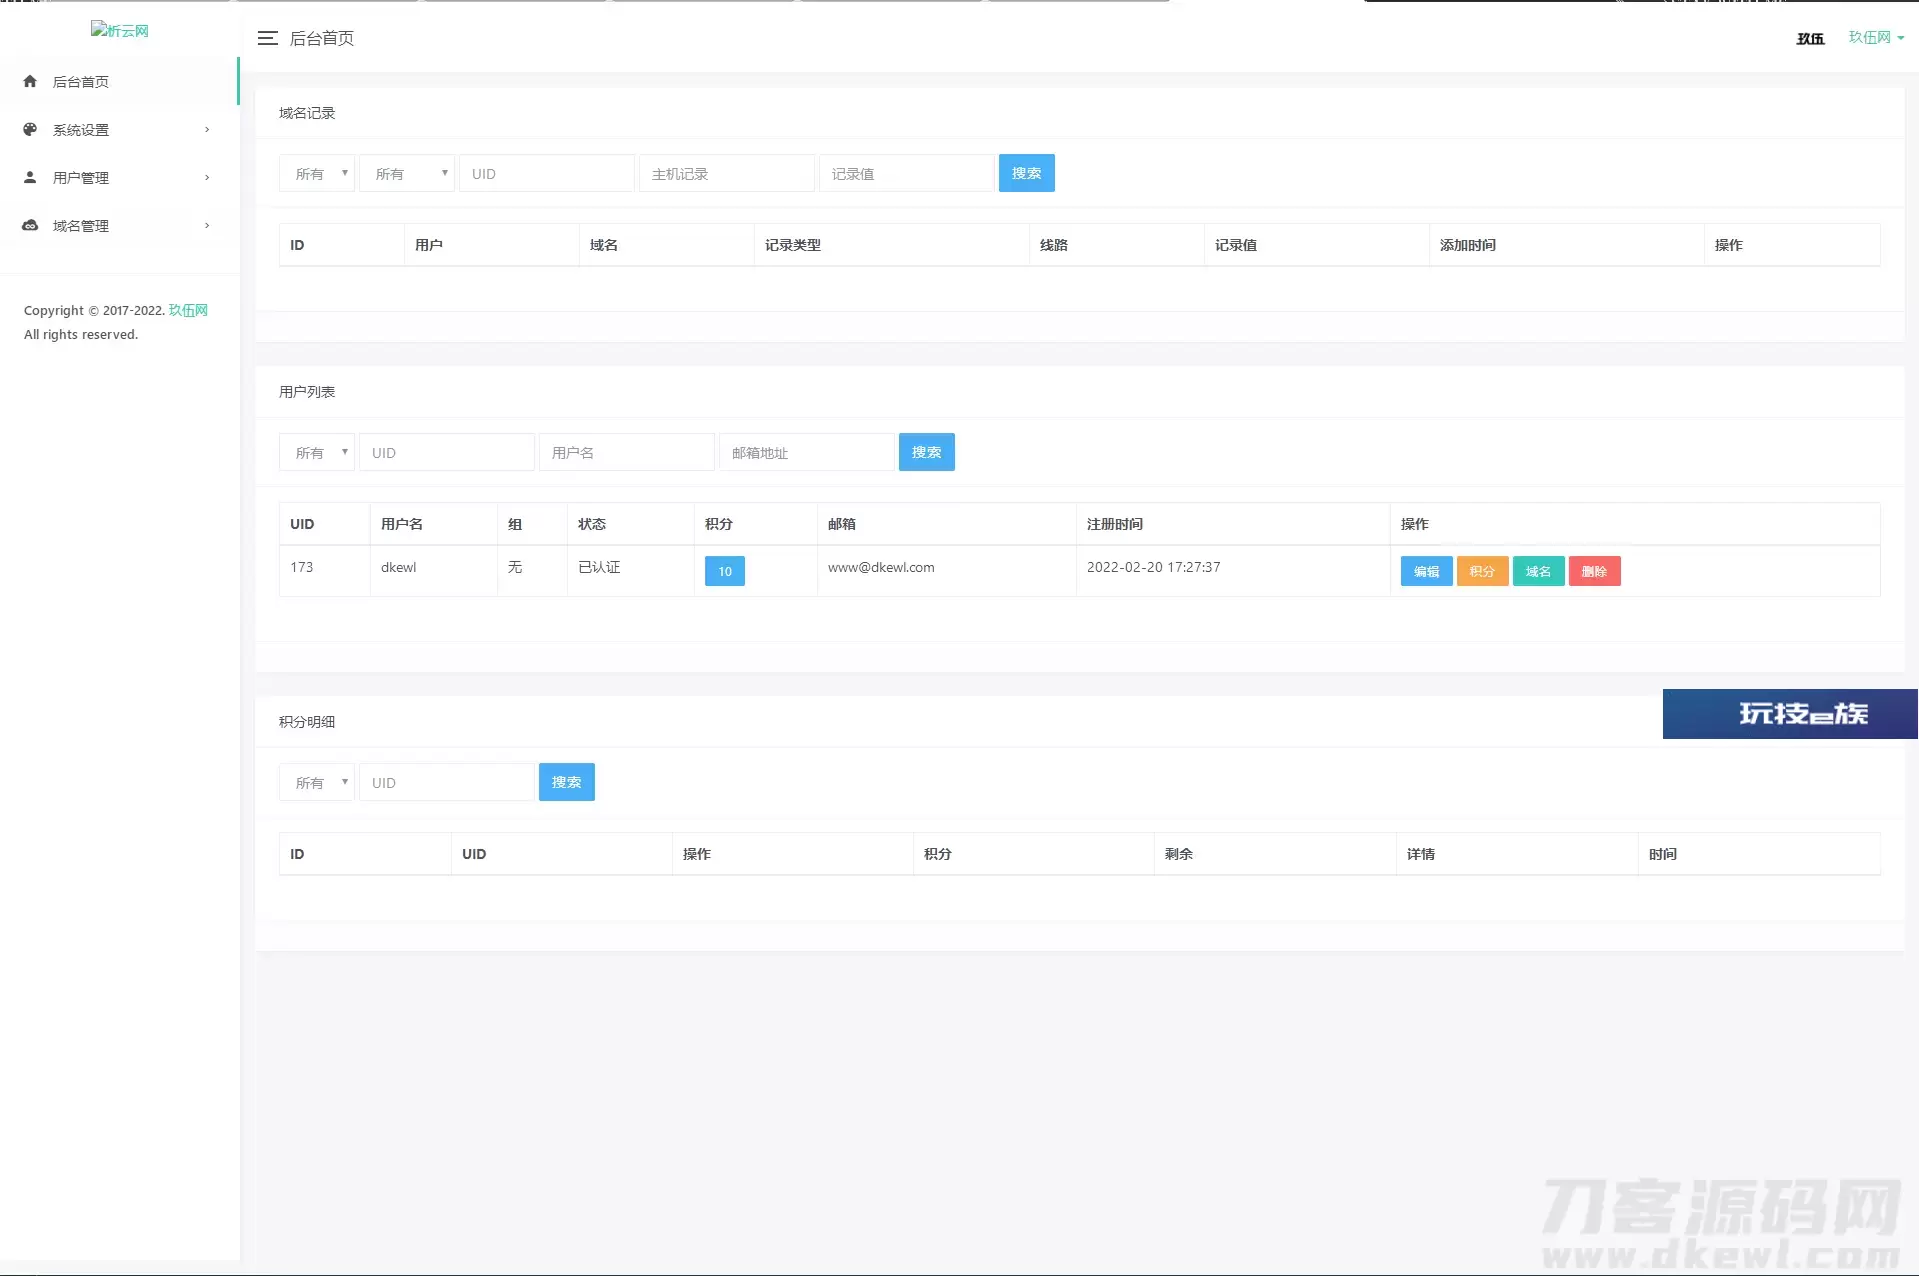The image size is (1919, 1276).
Task: Click registration time 2022-02-20 17:27:37
Action: pos(1153,567)
